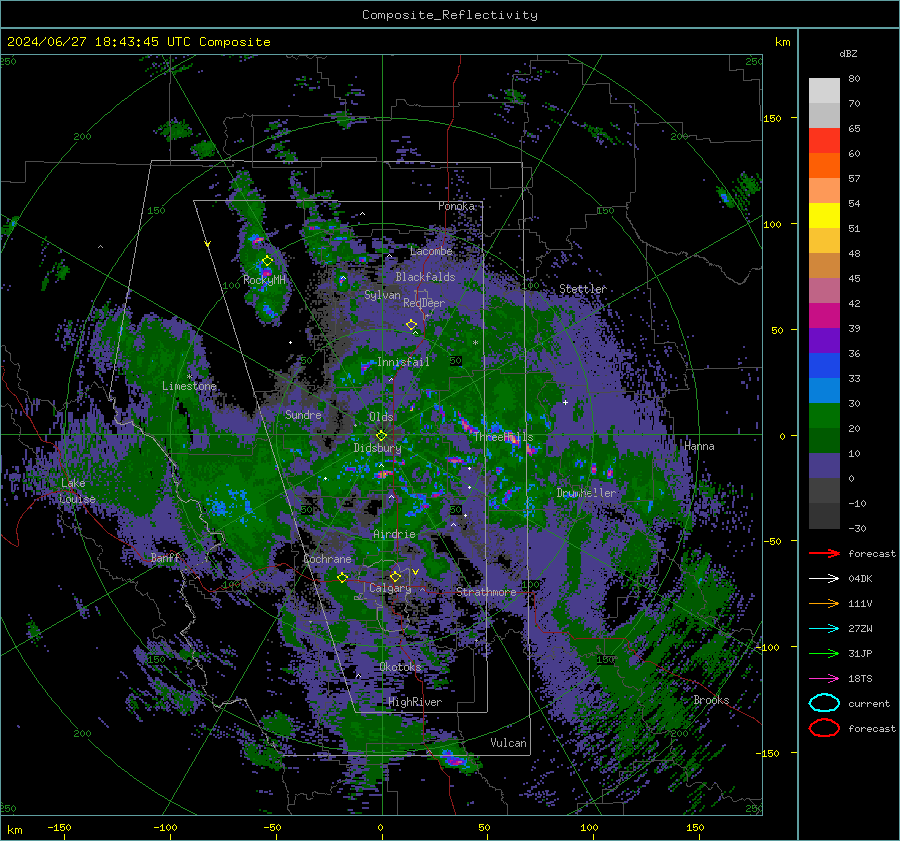Click the Cochrane label

(x=327, y=559)
